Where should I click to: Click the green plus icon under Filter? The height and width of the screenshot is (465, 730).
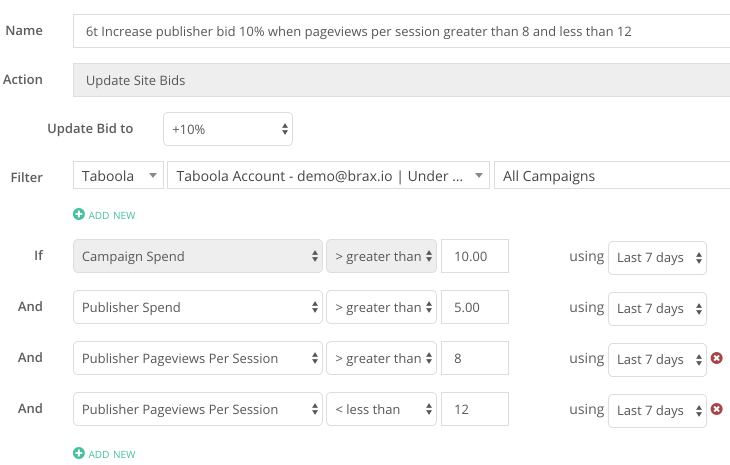(x=79, y=214)
